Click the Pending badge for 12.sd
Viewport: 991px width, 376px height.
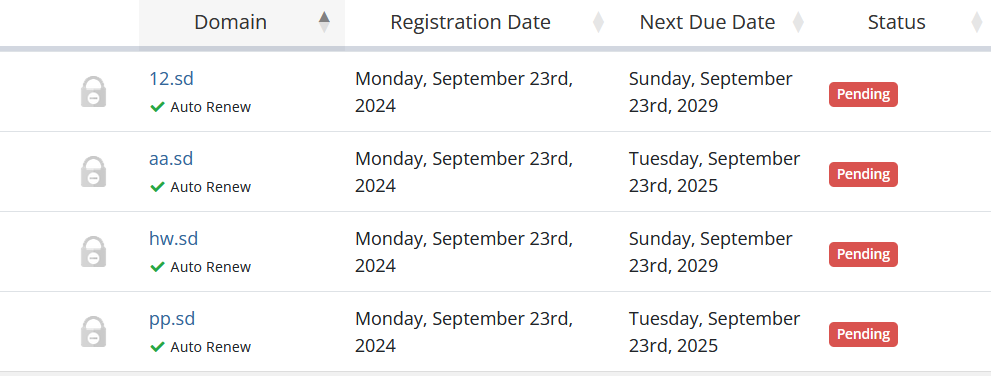pyautogui.click(x=863, y=94)
